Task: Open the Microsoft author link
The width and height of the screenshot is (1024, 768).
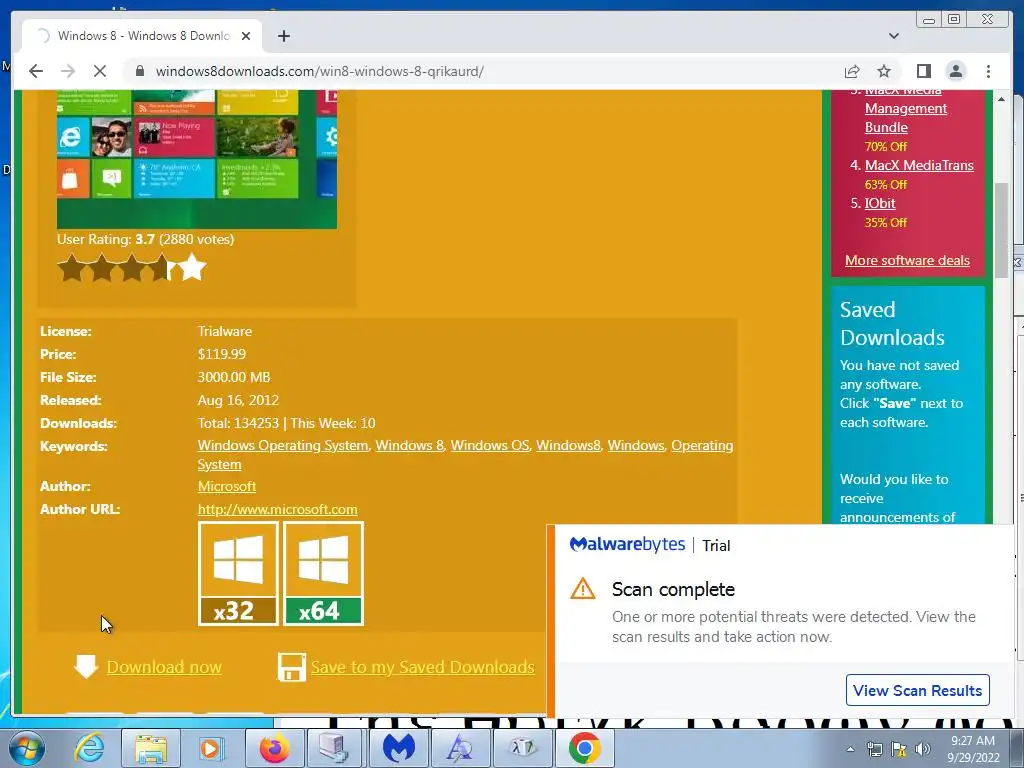Action: 227,487
